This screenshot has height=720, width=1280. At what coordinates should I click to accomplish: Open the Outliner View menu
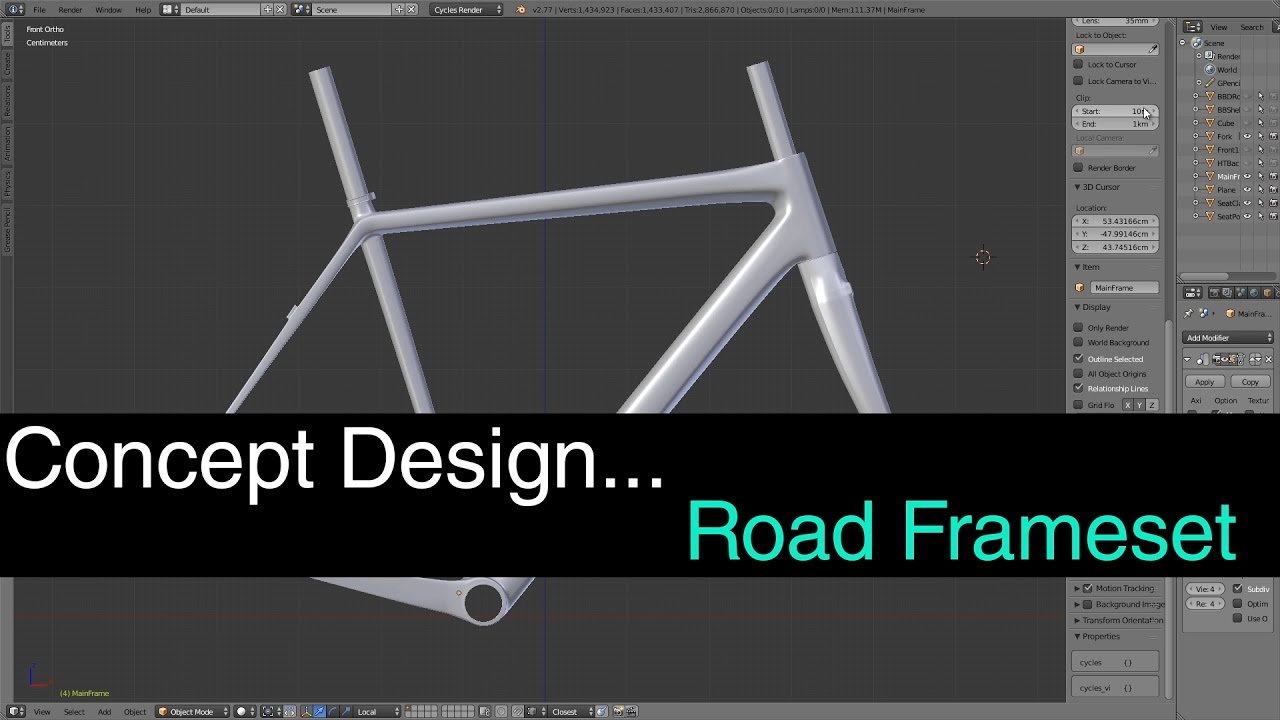coord(1219,27)
